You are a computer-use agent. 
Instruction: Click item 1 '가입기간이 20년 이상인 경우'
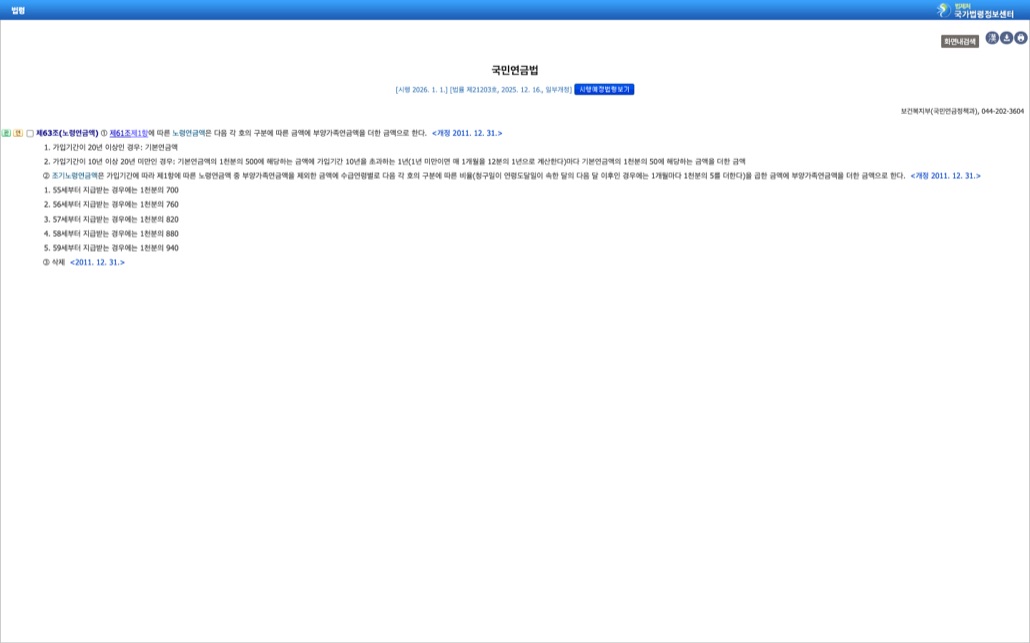coord(110,148)
